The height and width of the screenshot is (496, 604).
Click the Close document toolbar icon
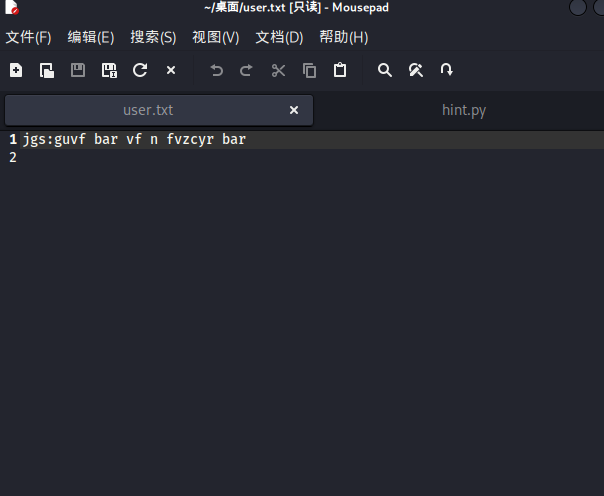click(x=171, y=70)
